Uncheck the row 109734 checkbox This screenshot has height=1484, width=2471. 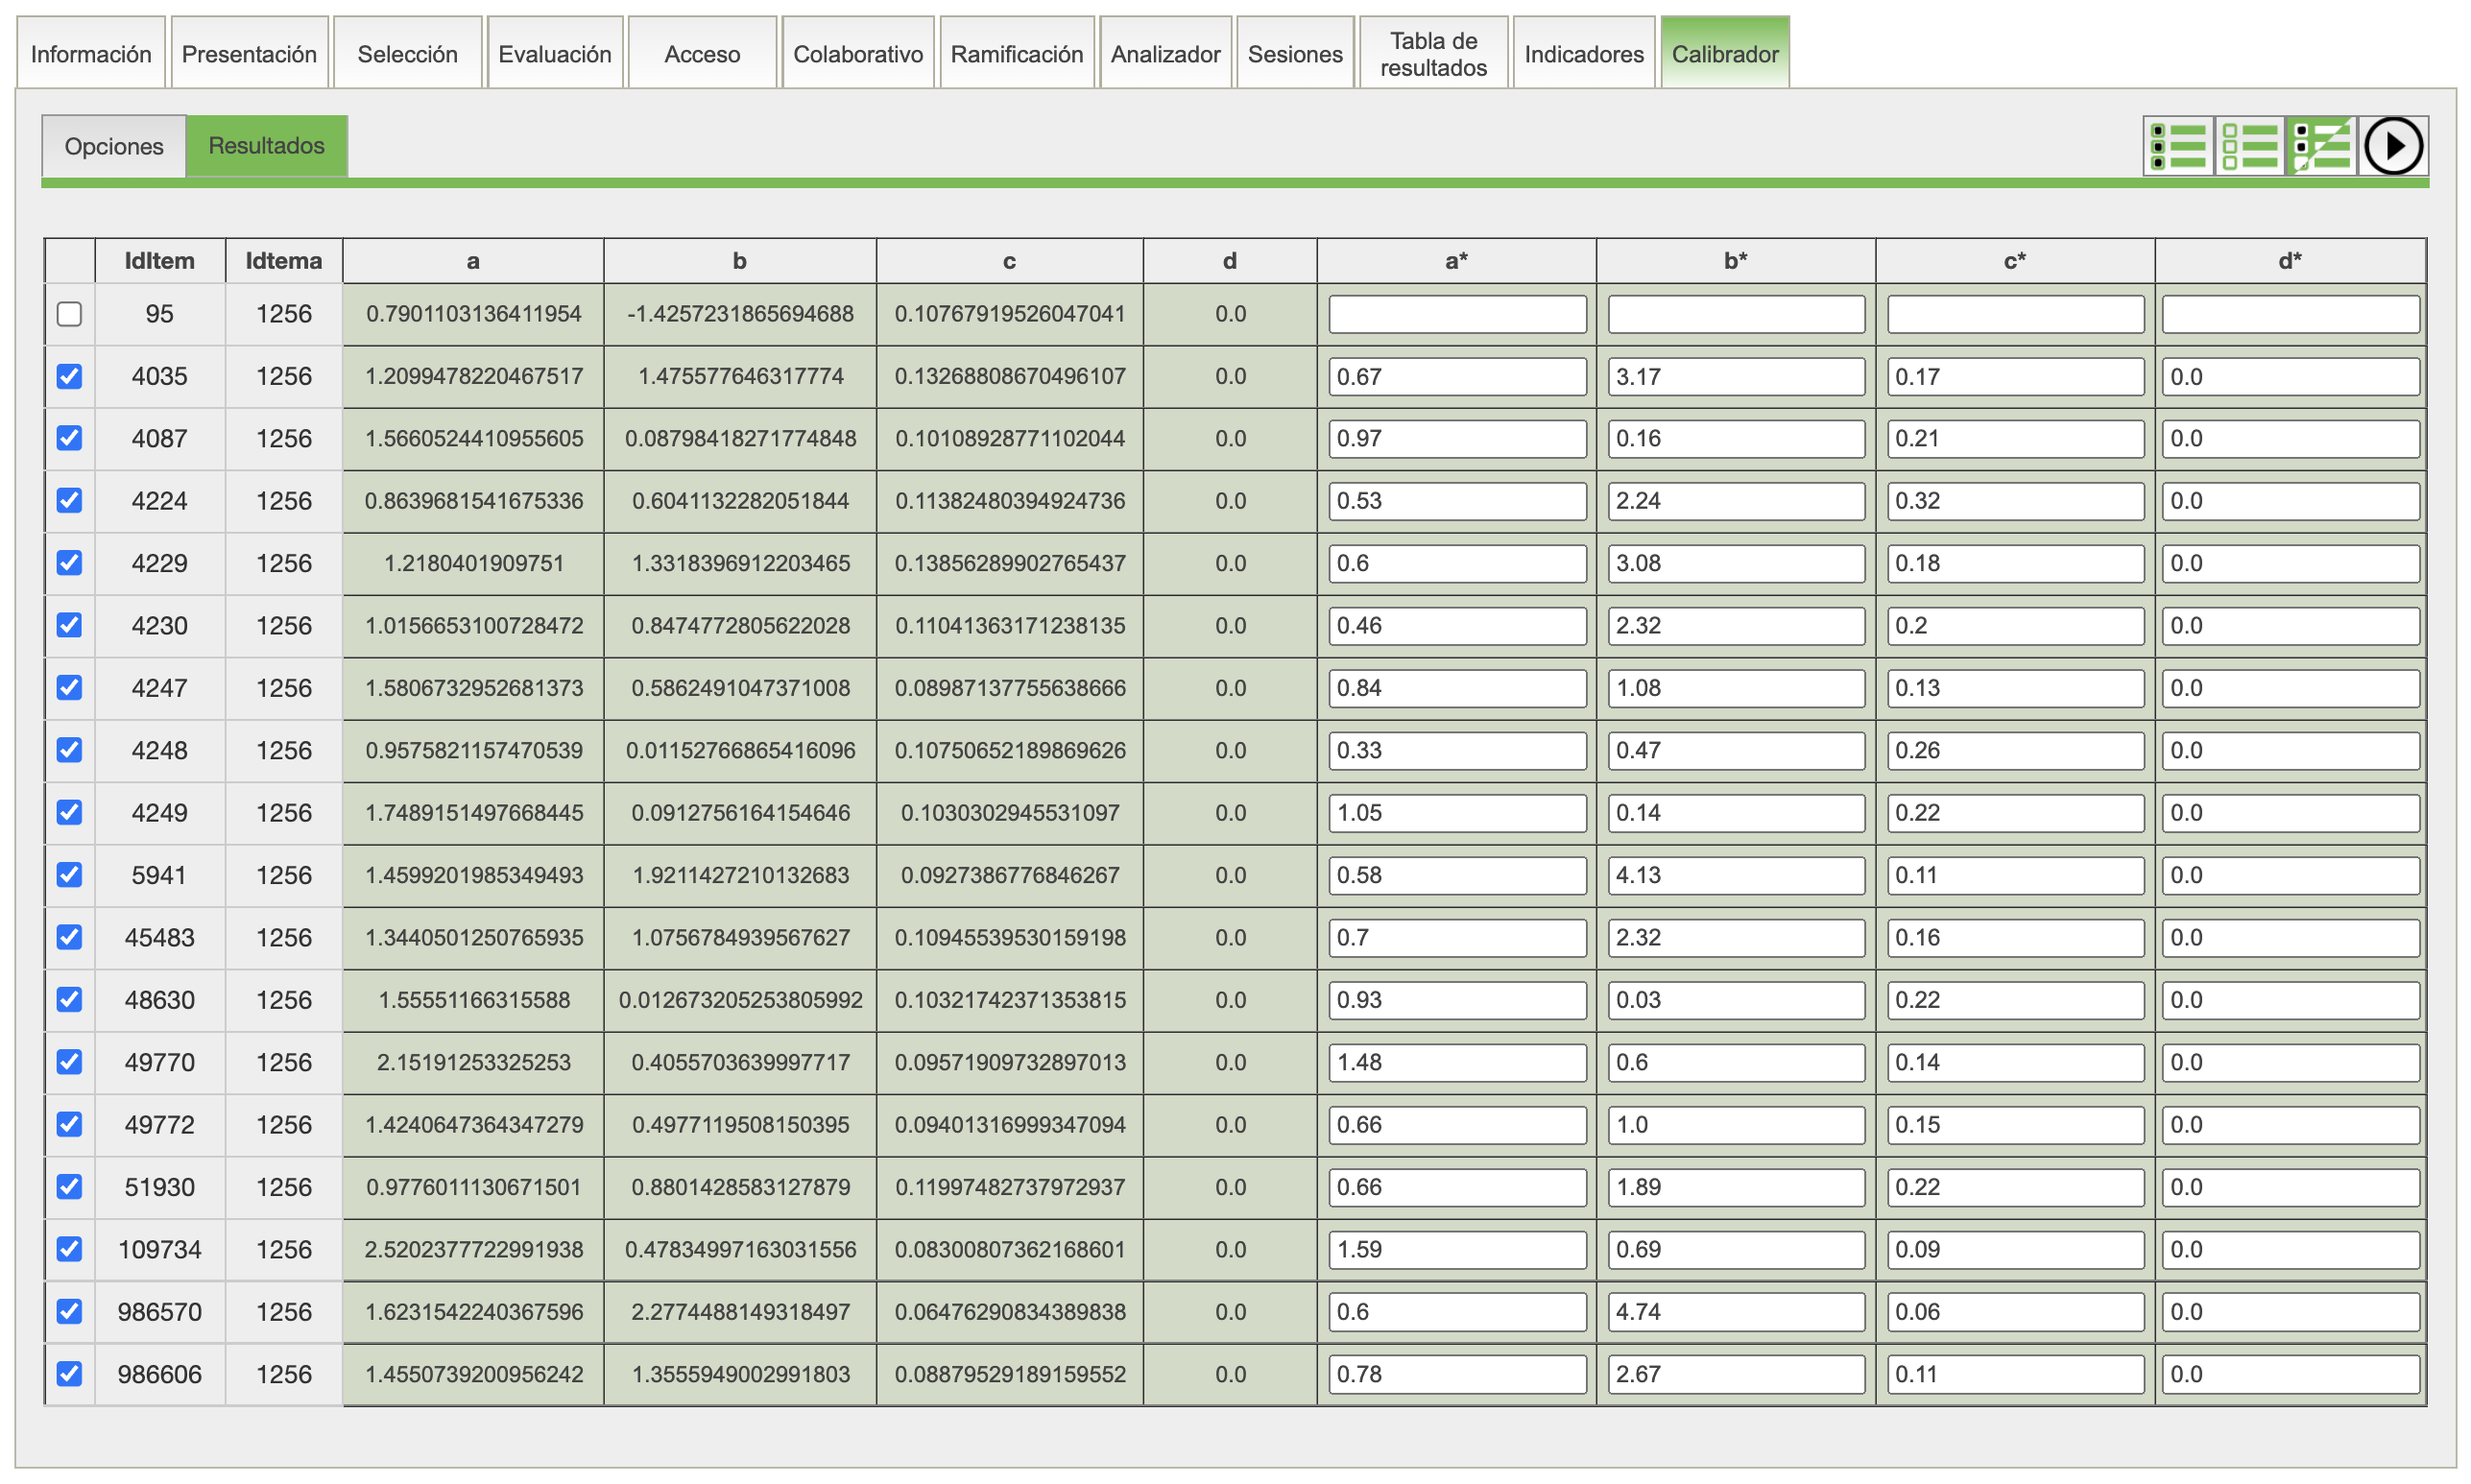click(x=69, y=1248)
